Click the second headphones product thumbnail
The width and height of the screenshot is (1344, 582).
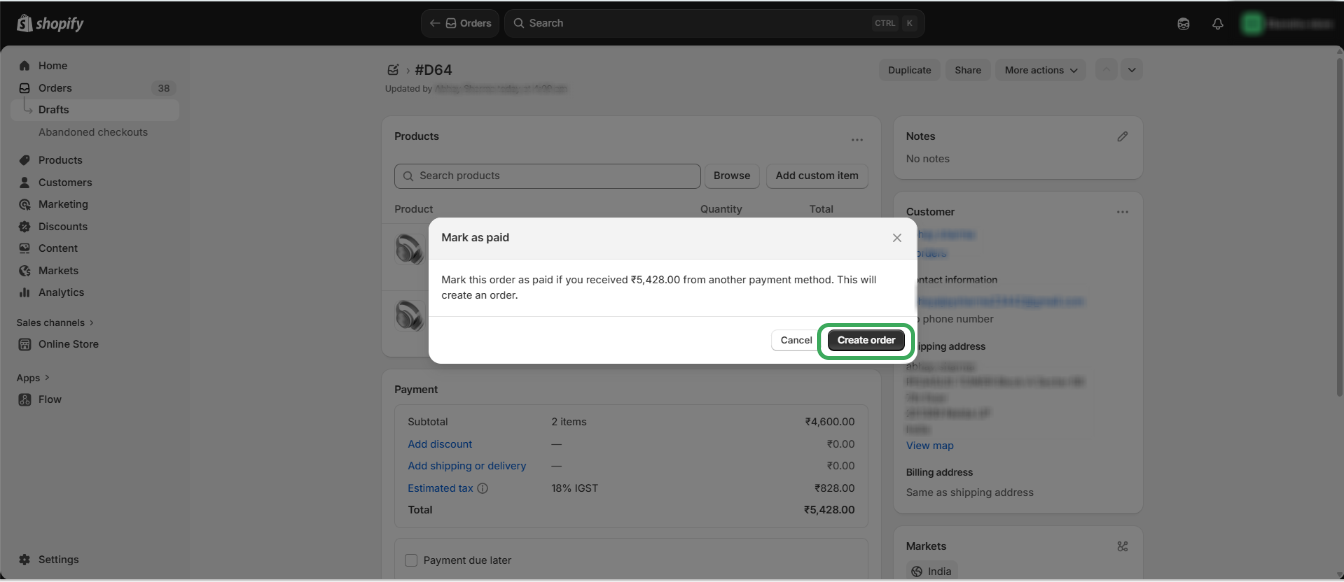tap(409, 315)
